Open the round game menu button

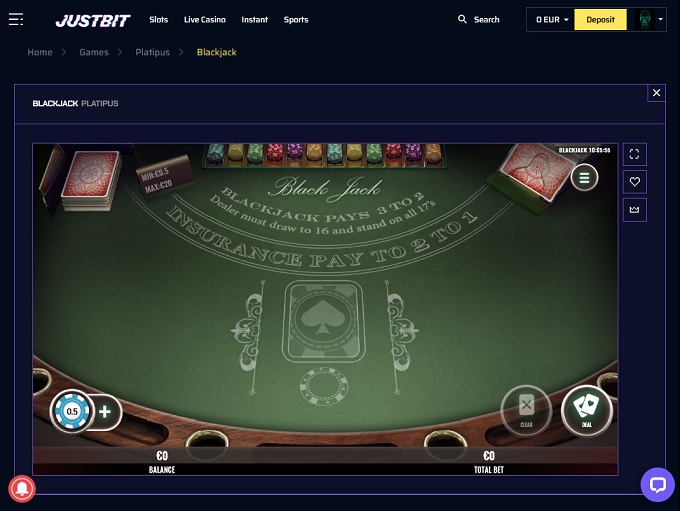[x=584, y=177]
